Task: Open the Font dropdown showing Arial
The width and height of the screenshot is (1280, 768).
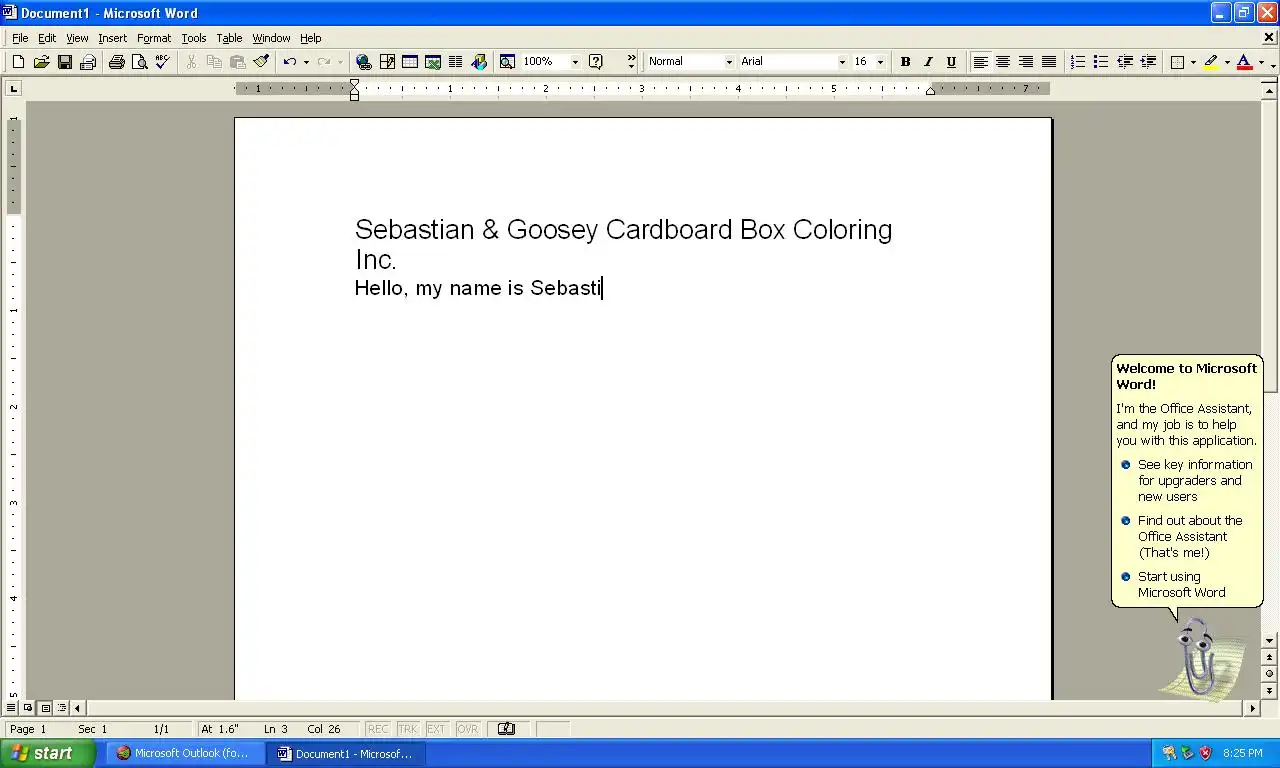Action: [842, 62]
